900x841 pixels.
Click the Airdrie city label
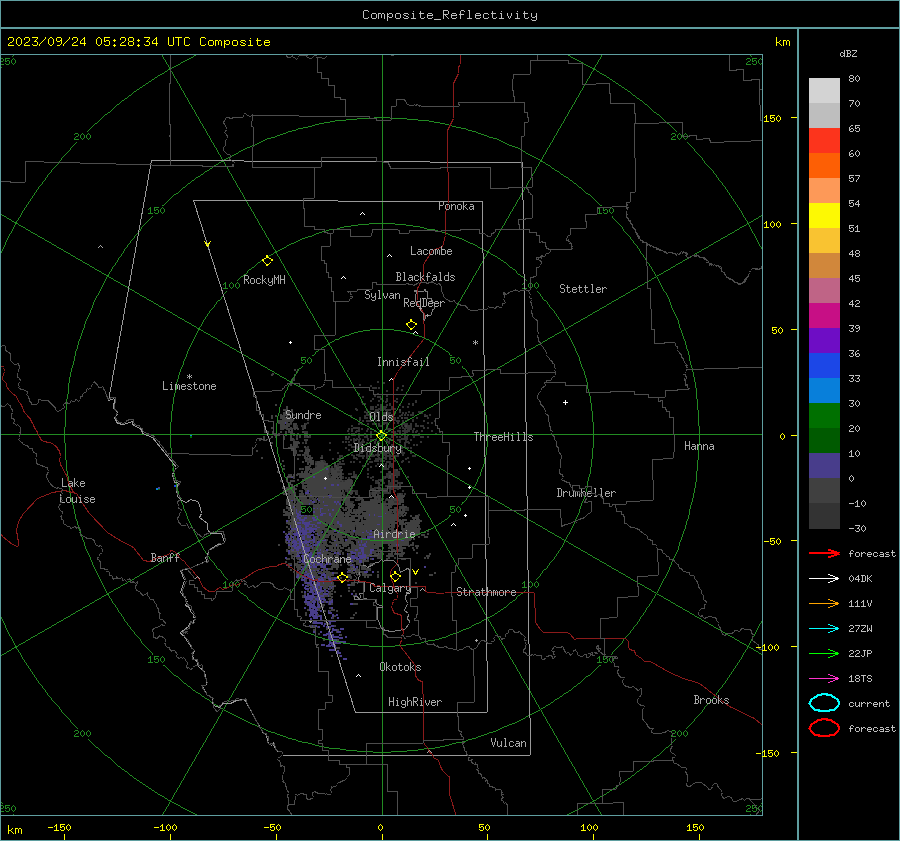394,534
